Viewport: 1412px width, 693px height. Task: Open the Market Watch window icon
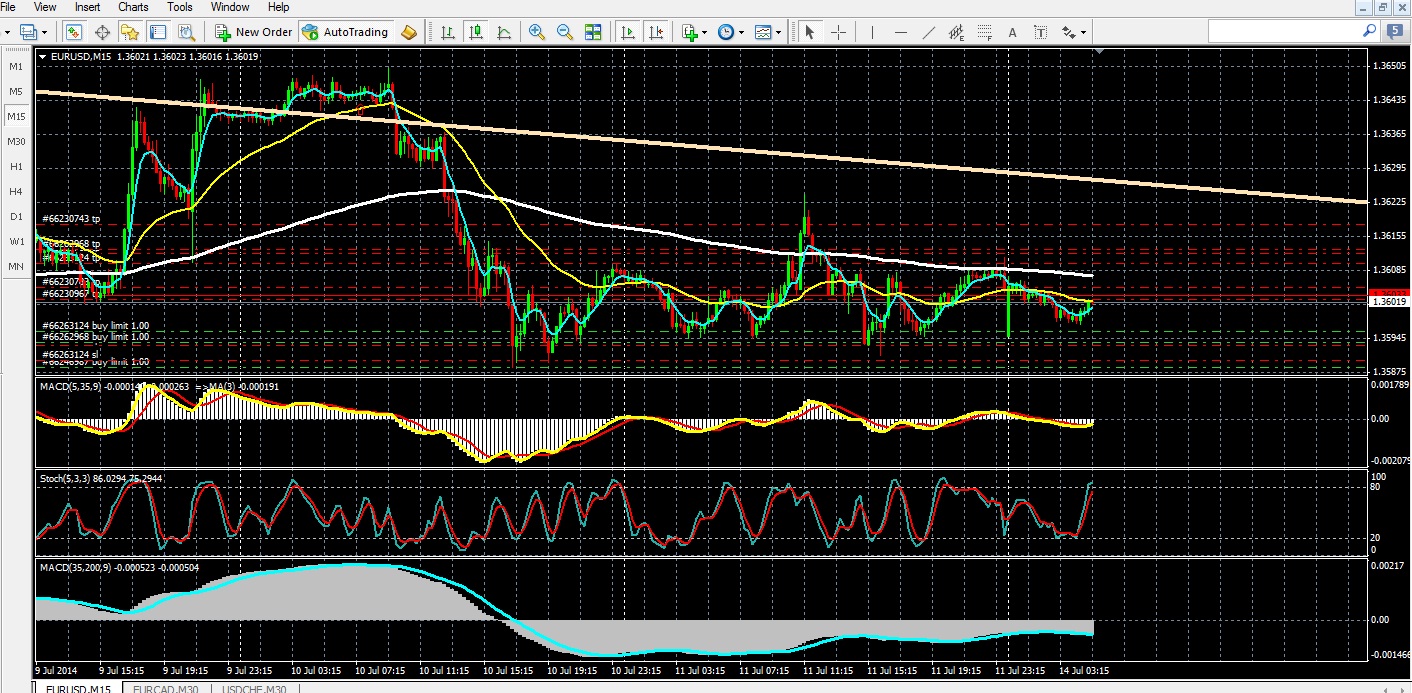click(75, 32)
